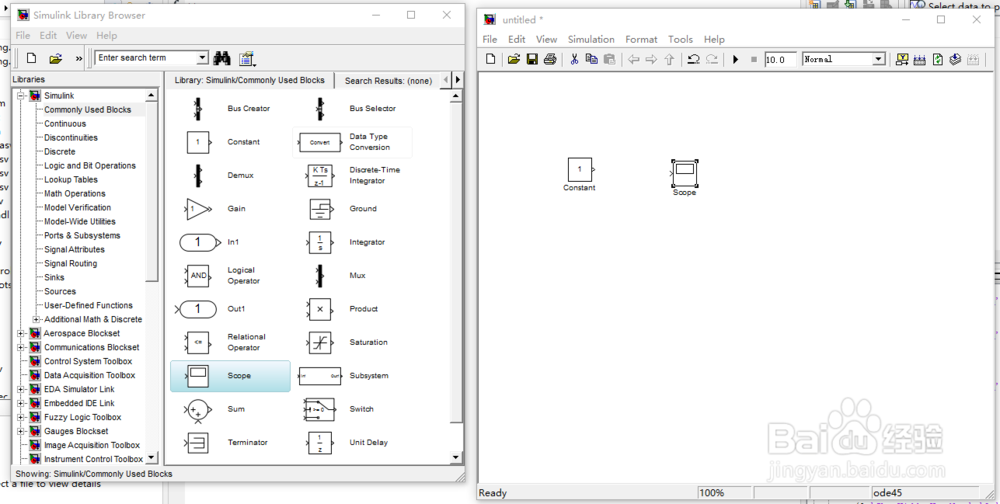Expand the EDA Simulator Link node
The height and width of the screenshot is (504, 1000).
pyautogui.click(x=20, y=389)
